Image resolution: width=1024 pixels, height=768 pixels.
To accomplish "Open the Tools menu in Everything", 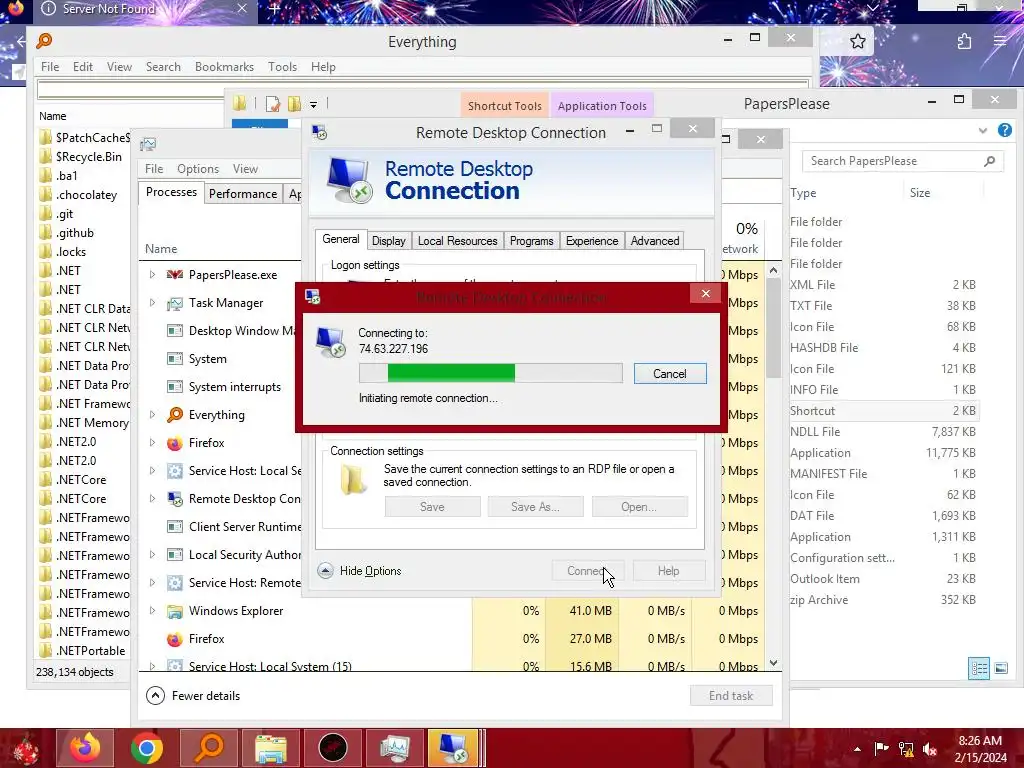I will coord(282,67).
